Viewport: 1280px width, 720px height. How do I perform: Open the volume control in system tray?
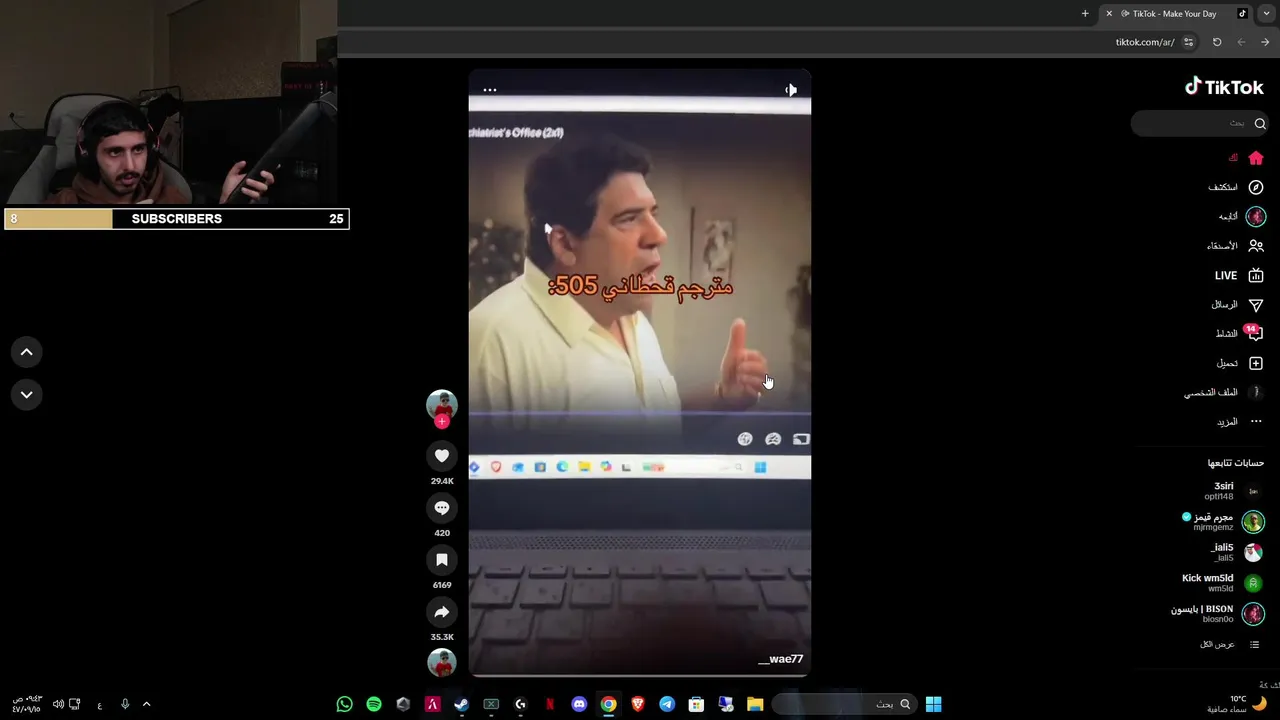click(58, 704)
